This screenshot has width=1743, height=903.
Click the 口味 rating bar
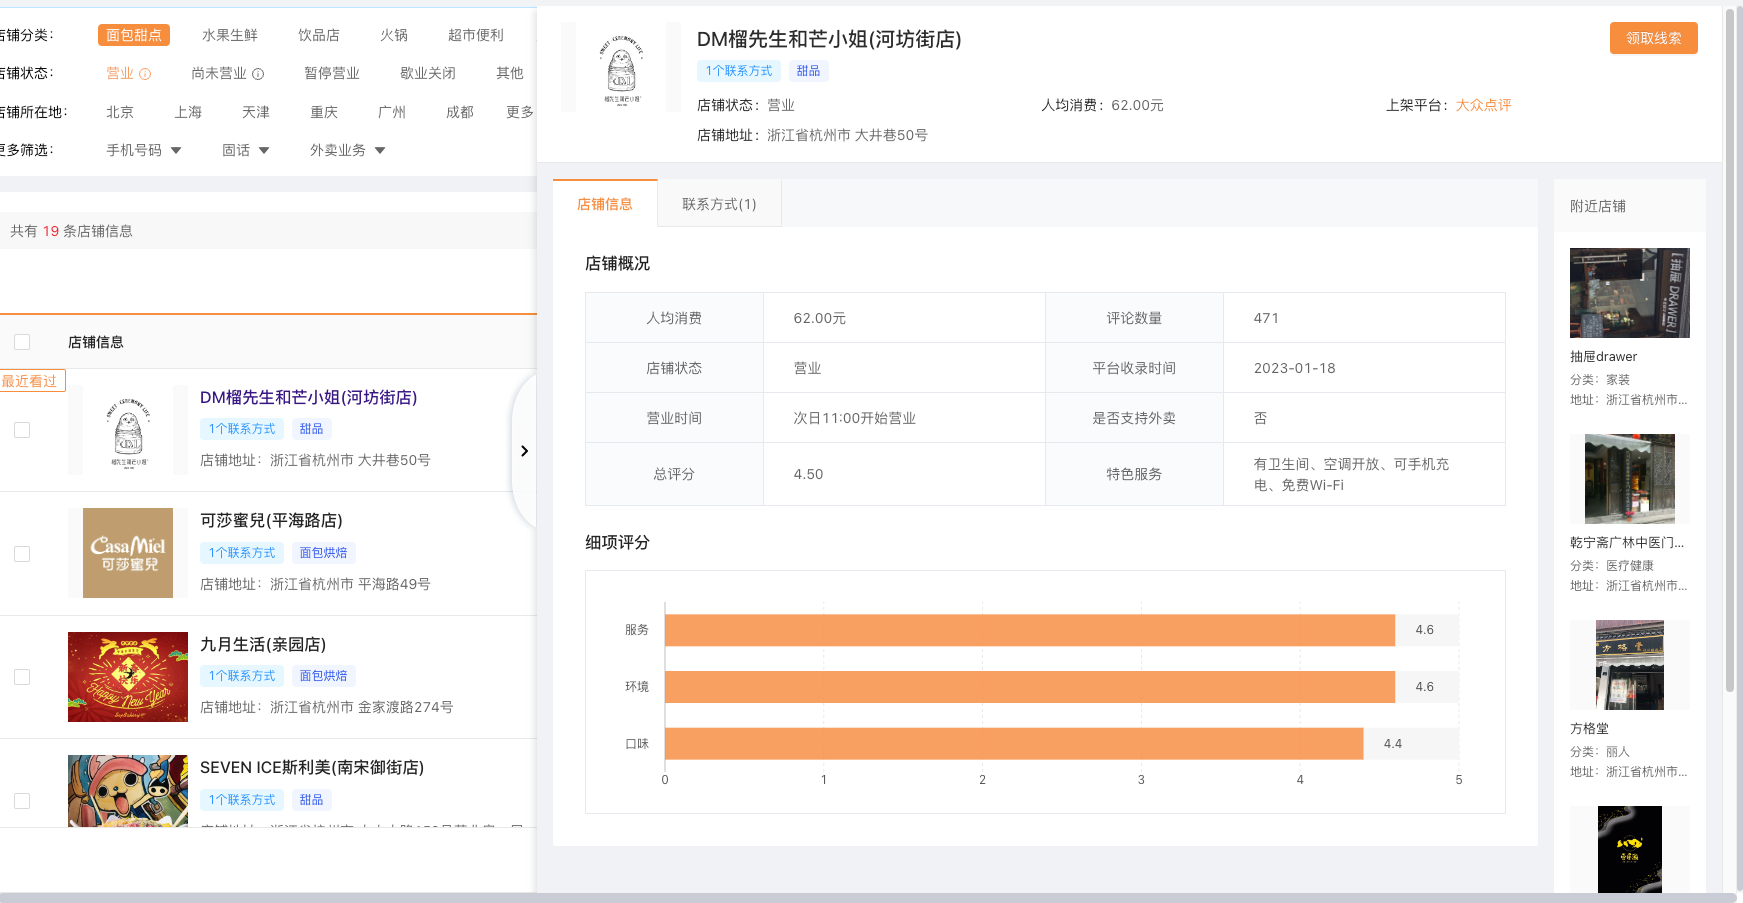coord(1013,744)
